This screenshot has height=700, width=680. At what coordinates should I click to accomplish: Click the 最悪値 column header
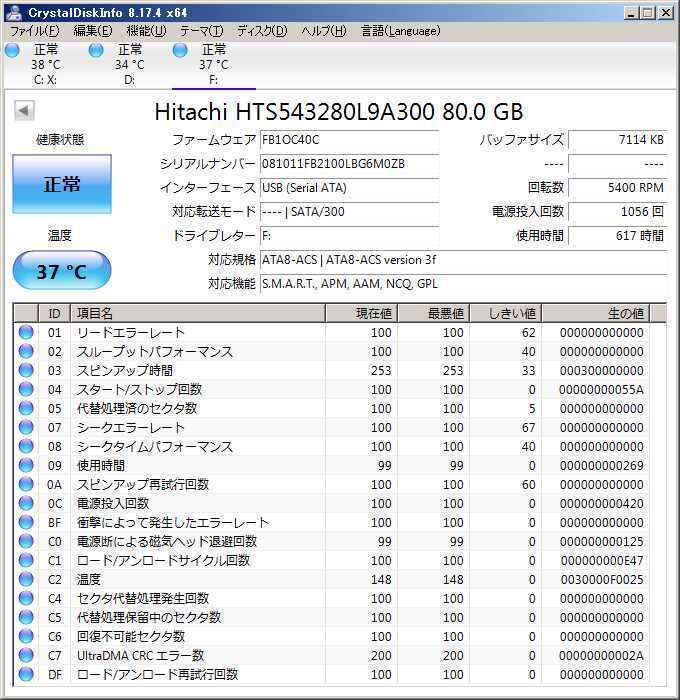(x=434, y=313)
